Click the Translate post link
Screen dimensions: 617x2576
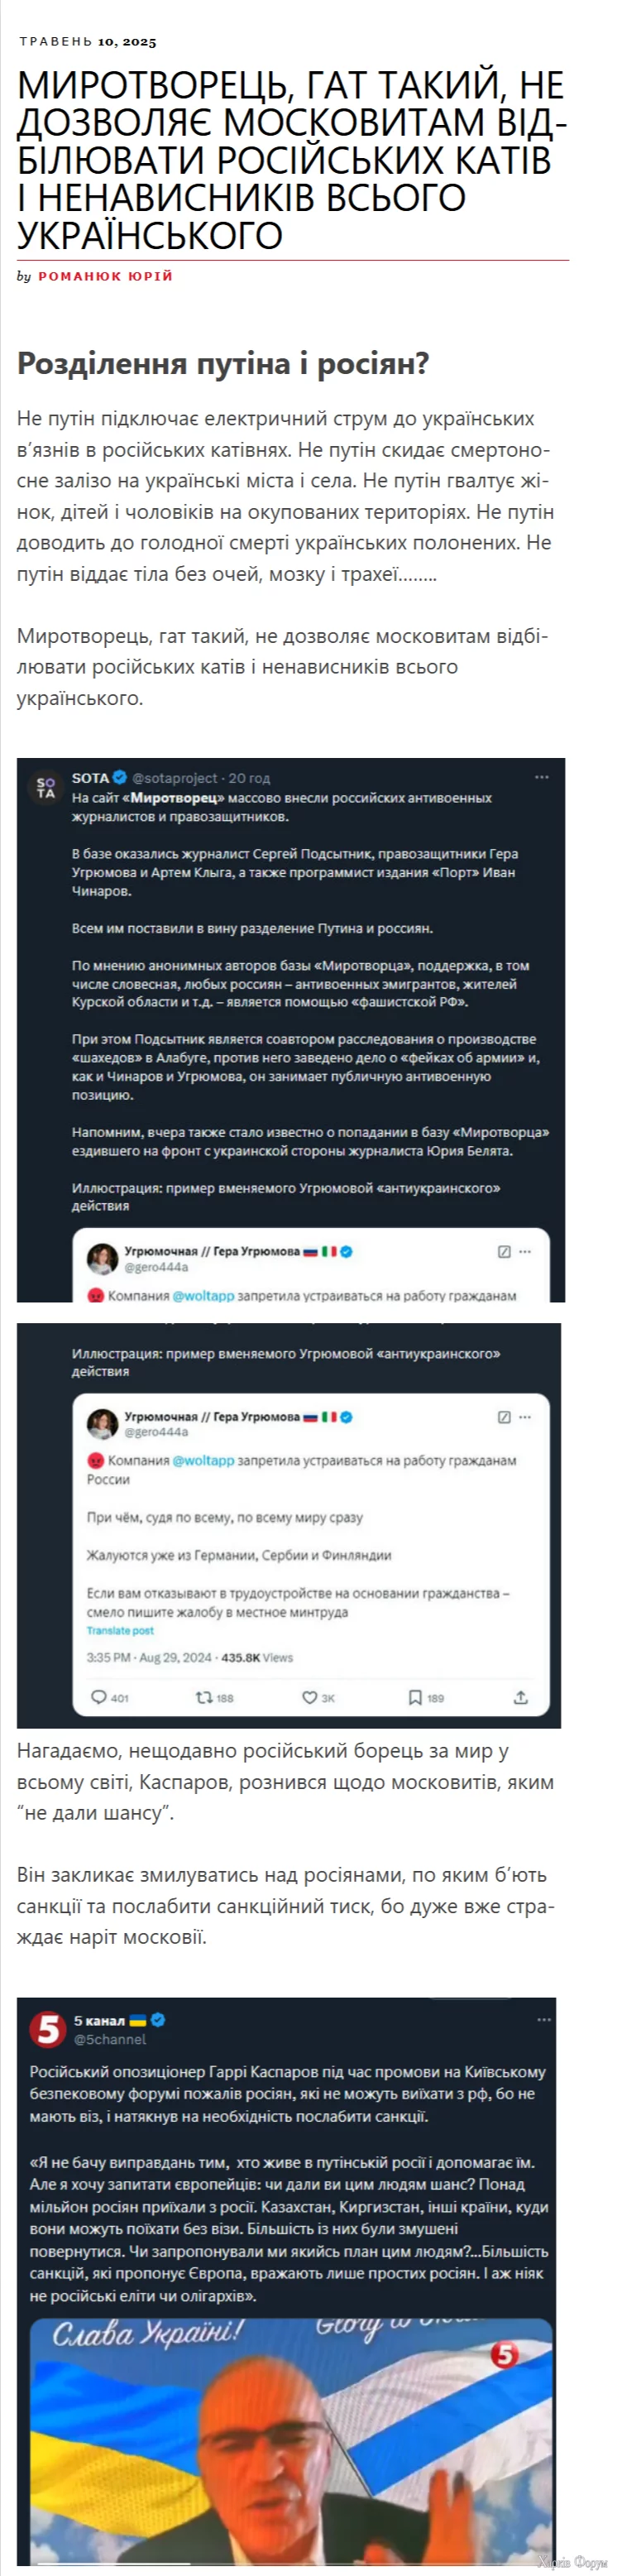coord(120,1630)
